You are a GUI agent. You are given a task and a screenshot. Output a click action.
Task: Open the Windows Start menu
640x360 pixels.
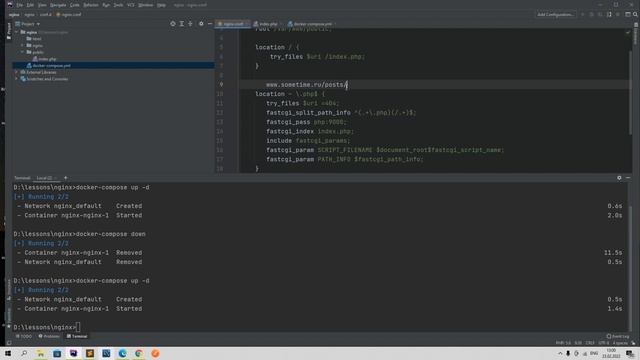click(x=8, y=353)
